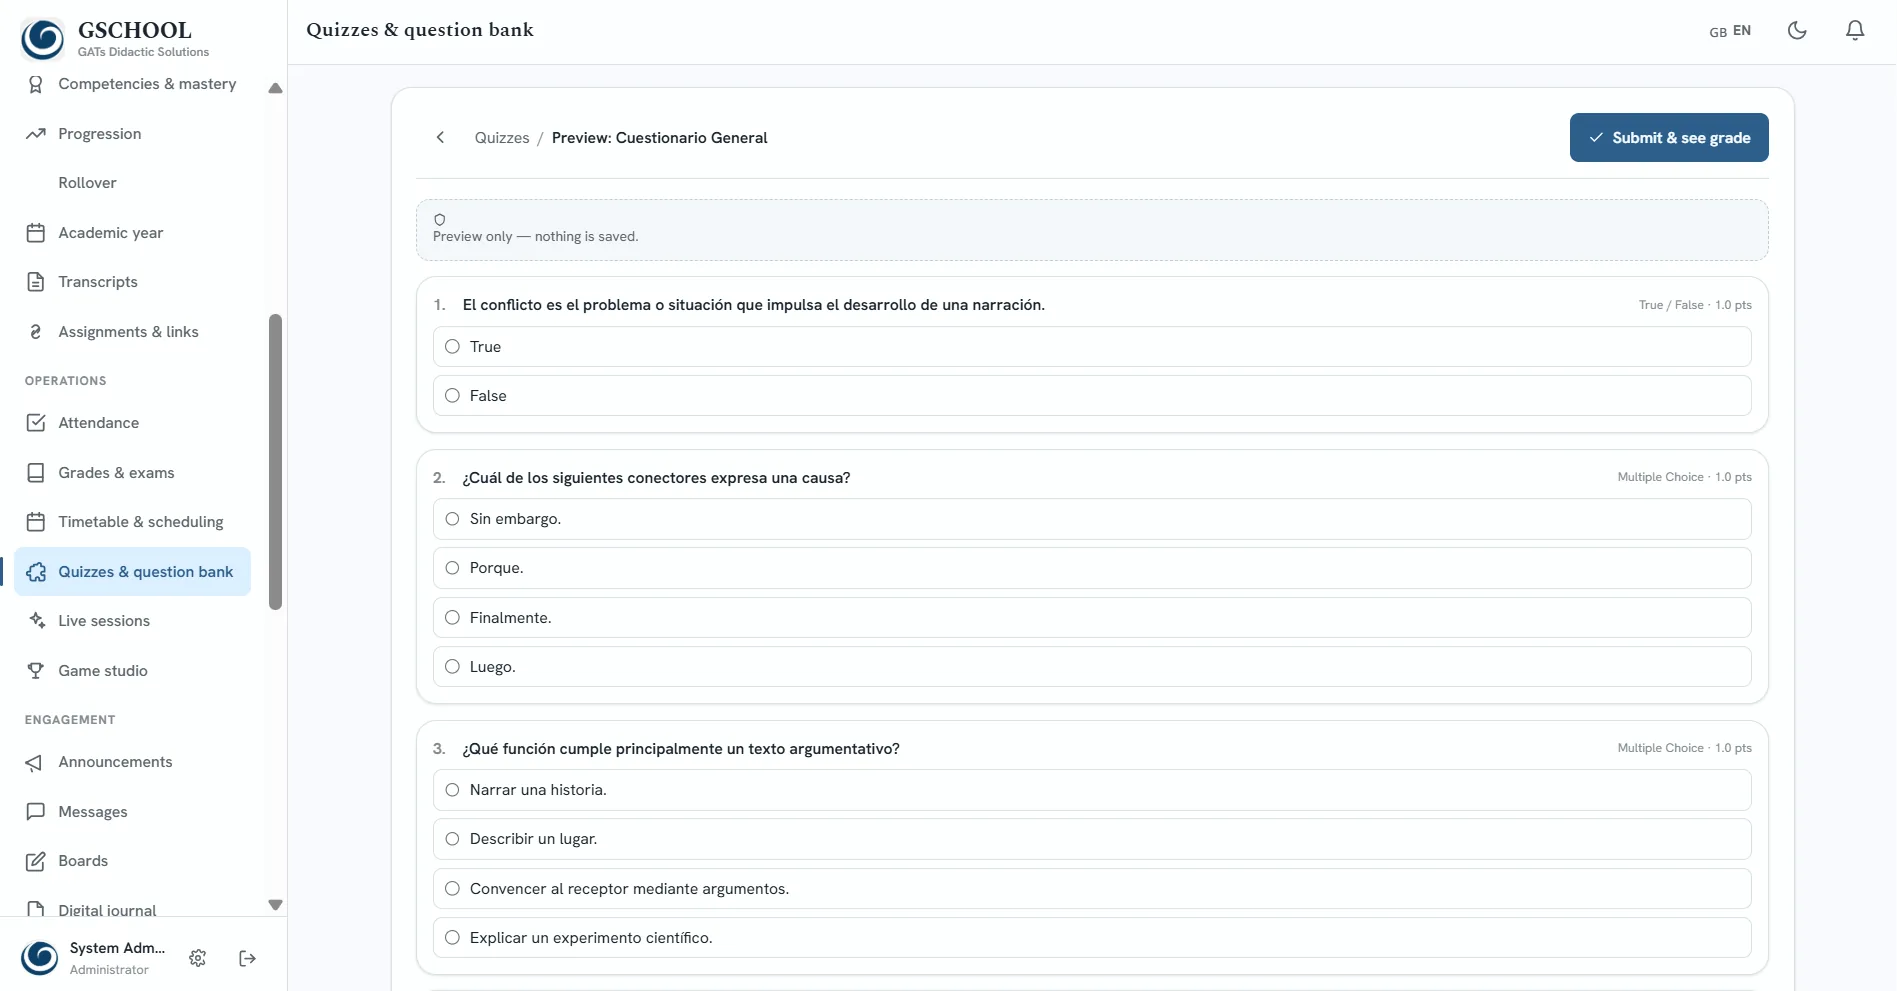Click the Progression trend icon
The width and height of the screenshot is (1897, 991).
36,134
